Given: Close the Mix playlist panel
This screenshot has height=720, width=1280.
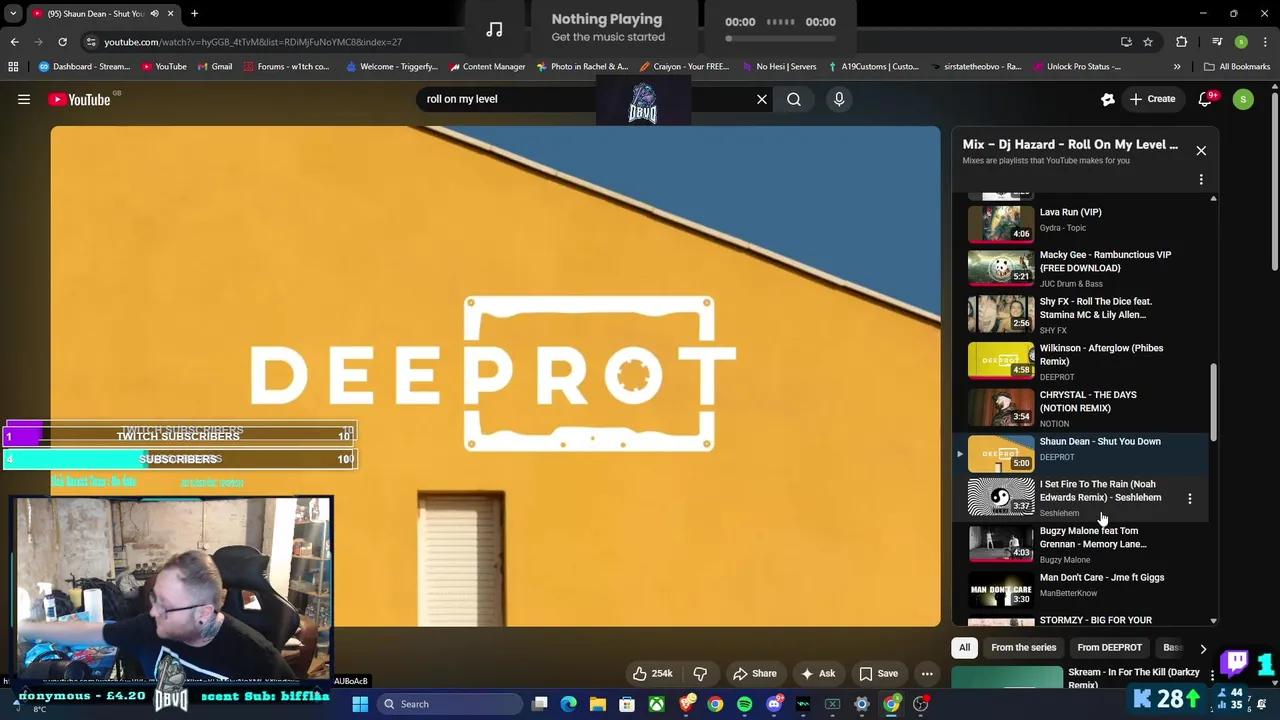Looking at the screenshot, I should (x=1201, y=150).
